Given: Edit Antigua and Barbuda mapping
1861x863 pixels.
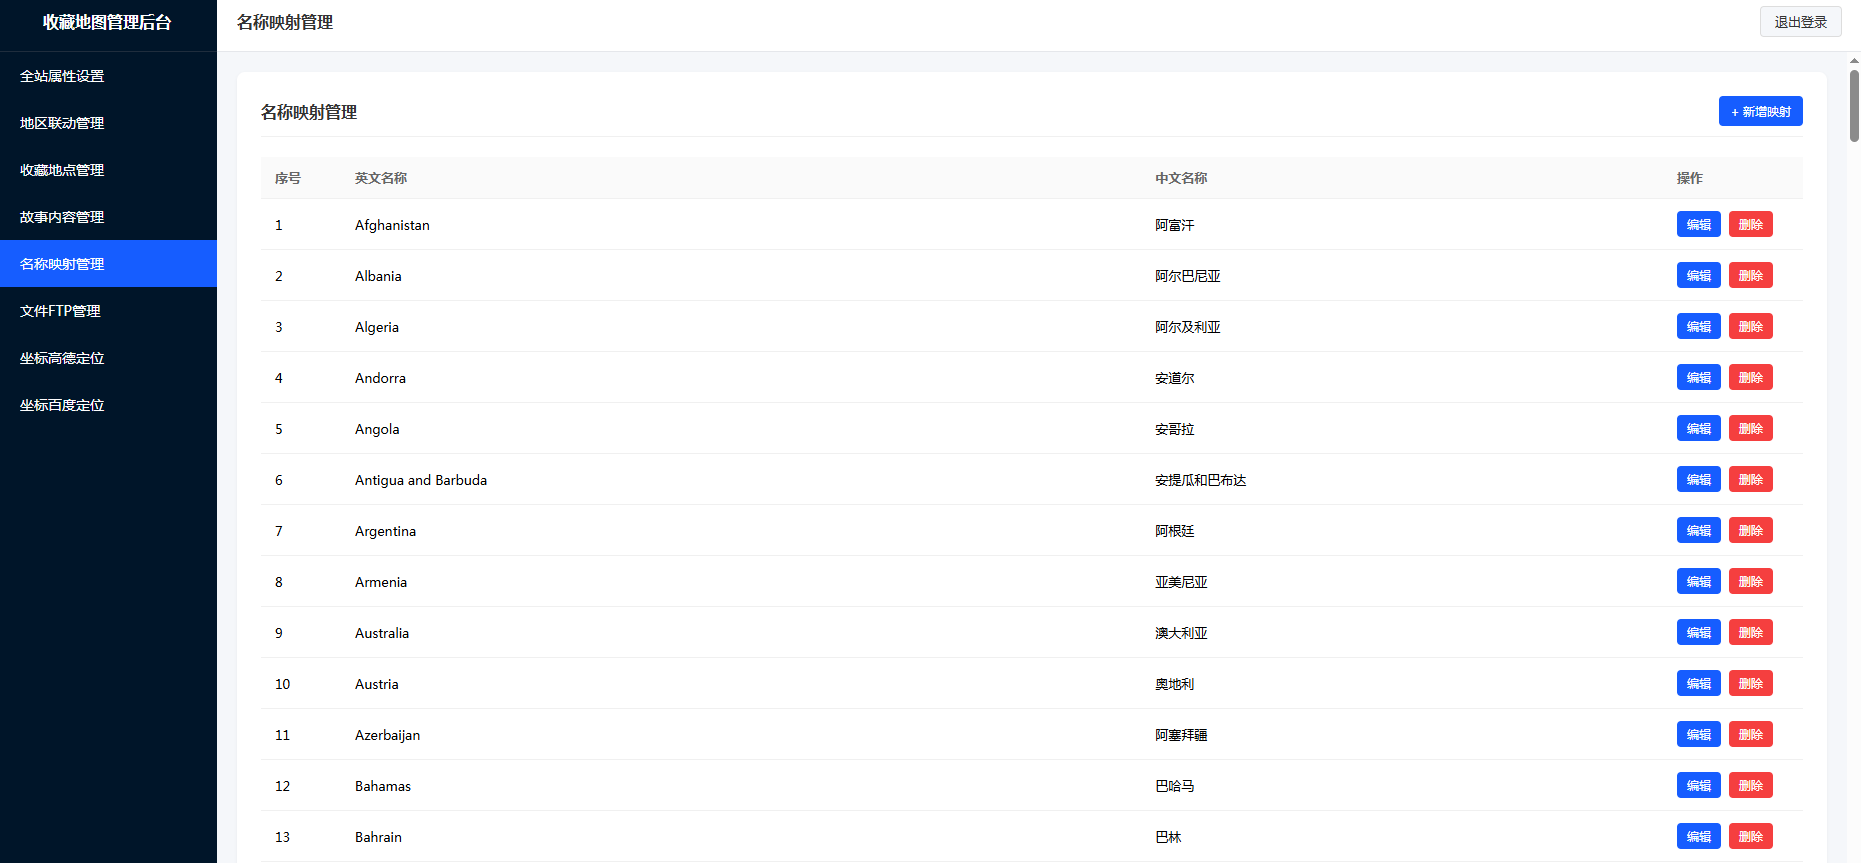Looking at the screenshot, I should [1698, 479].
